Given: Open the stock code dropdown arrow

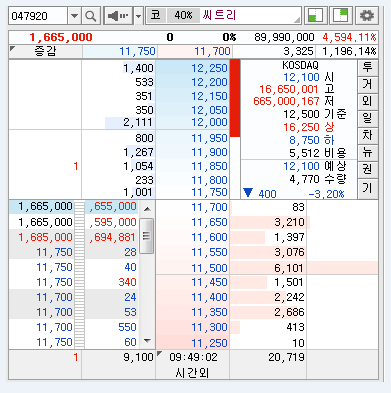Looking at the screenshot, I should point(74,16).
